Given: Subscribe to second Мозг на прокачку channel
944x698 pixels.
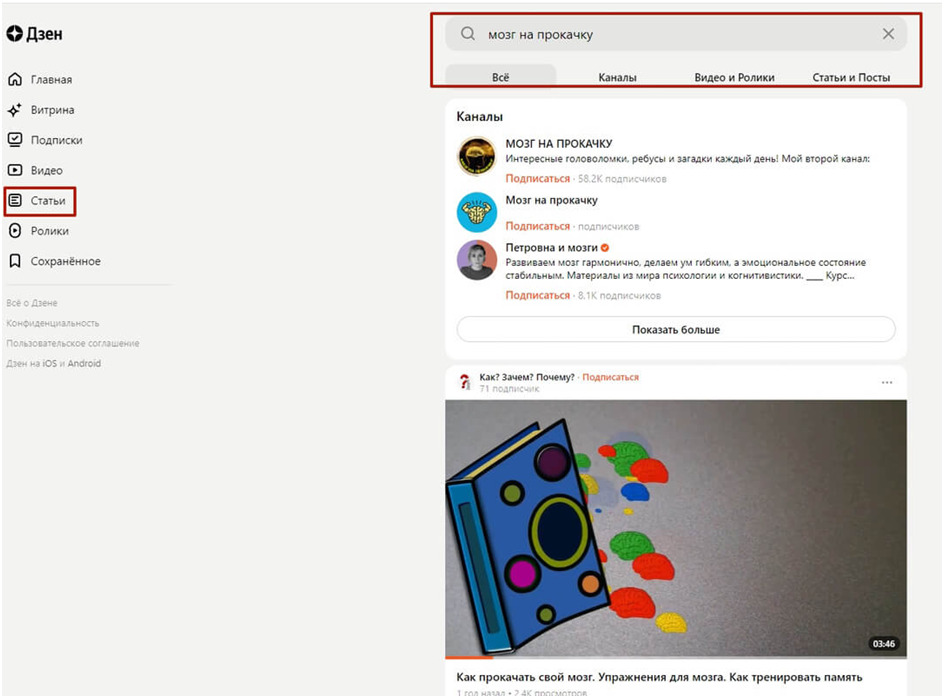Looking at the screenshot, I should coord(537,226).
